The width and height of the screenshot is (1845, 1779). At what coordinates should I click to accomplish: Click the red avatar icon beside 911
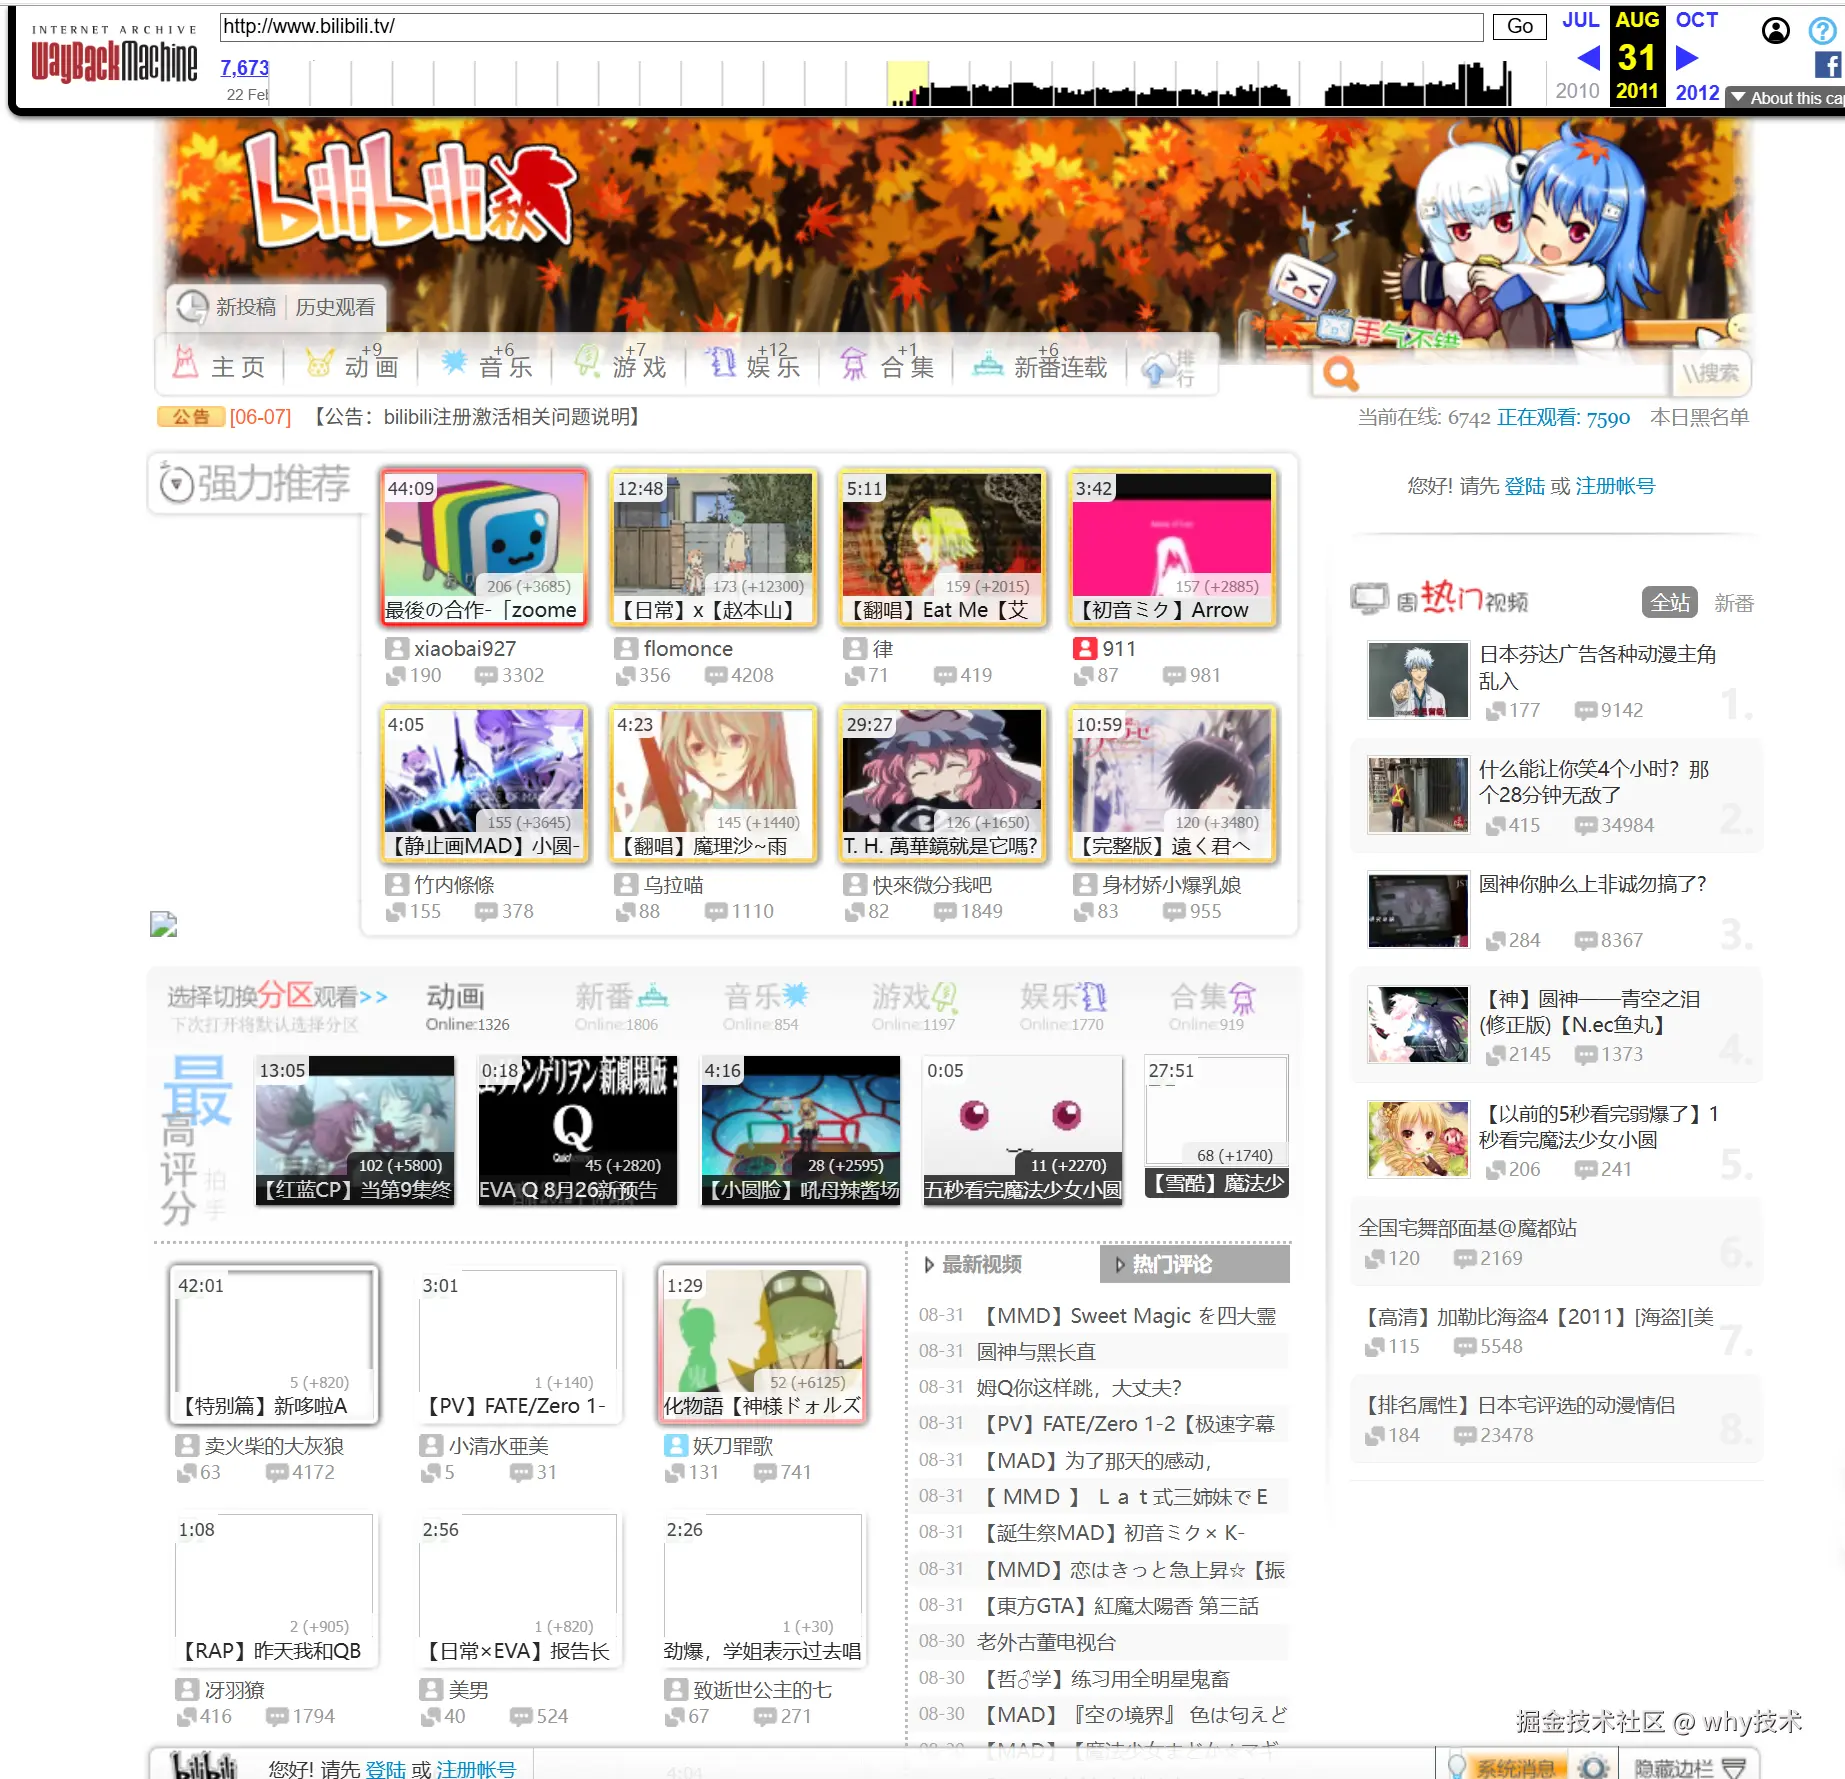[x=1085, y=649]
